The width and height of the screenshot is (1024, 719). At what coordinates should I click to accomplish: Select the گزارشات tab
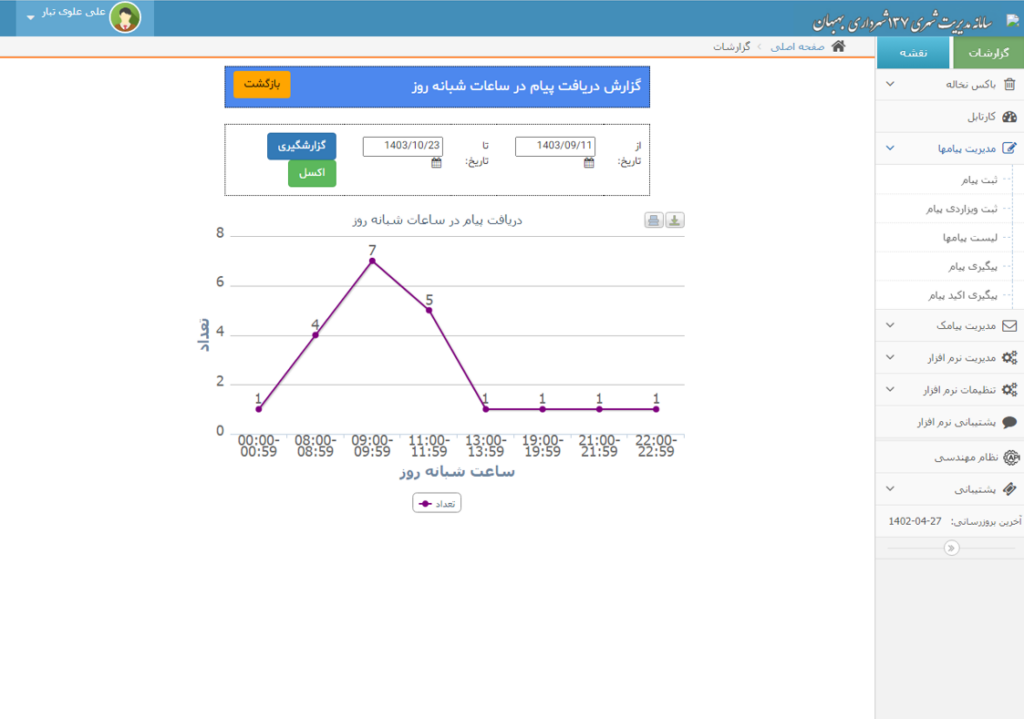click(x=988, y=53)
